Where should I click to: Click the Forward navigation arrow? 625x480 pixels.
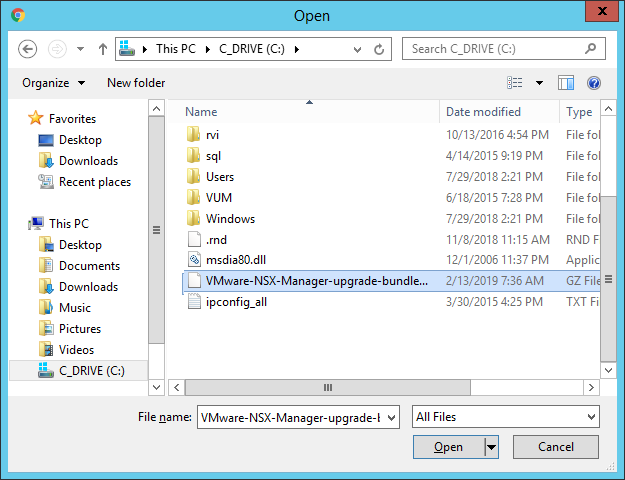(57, 49)
